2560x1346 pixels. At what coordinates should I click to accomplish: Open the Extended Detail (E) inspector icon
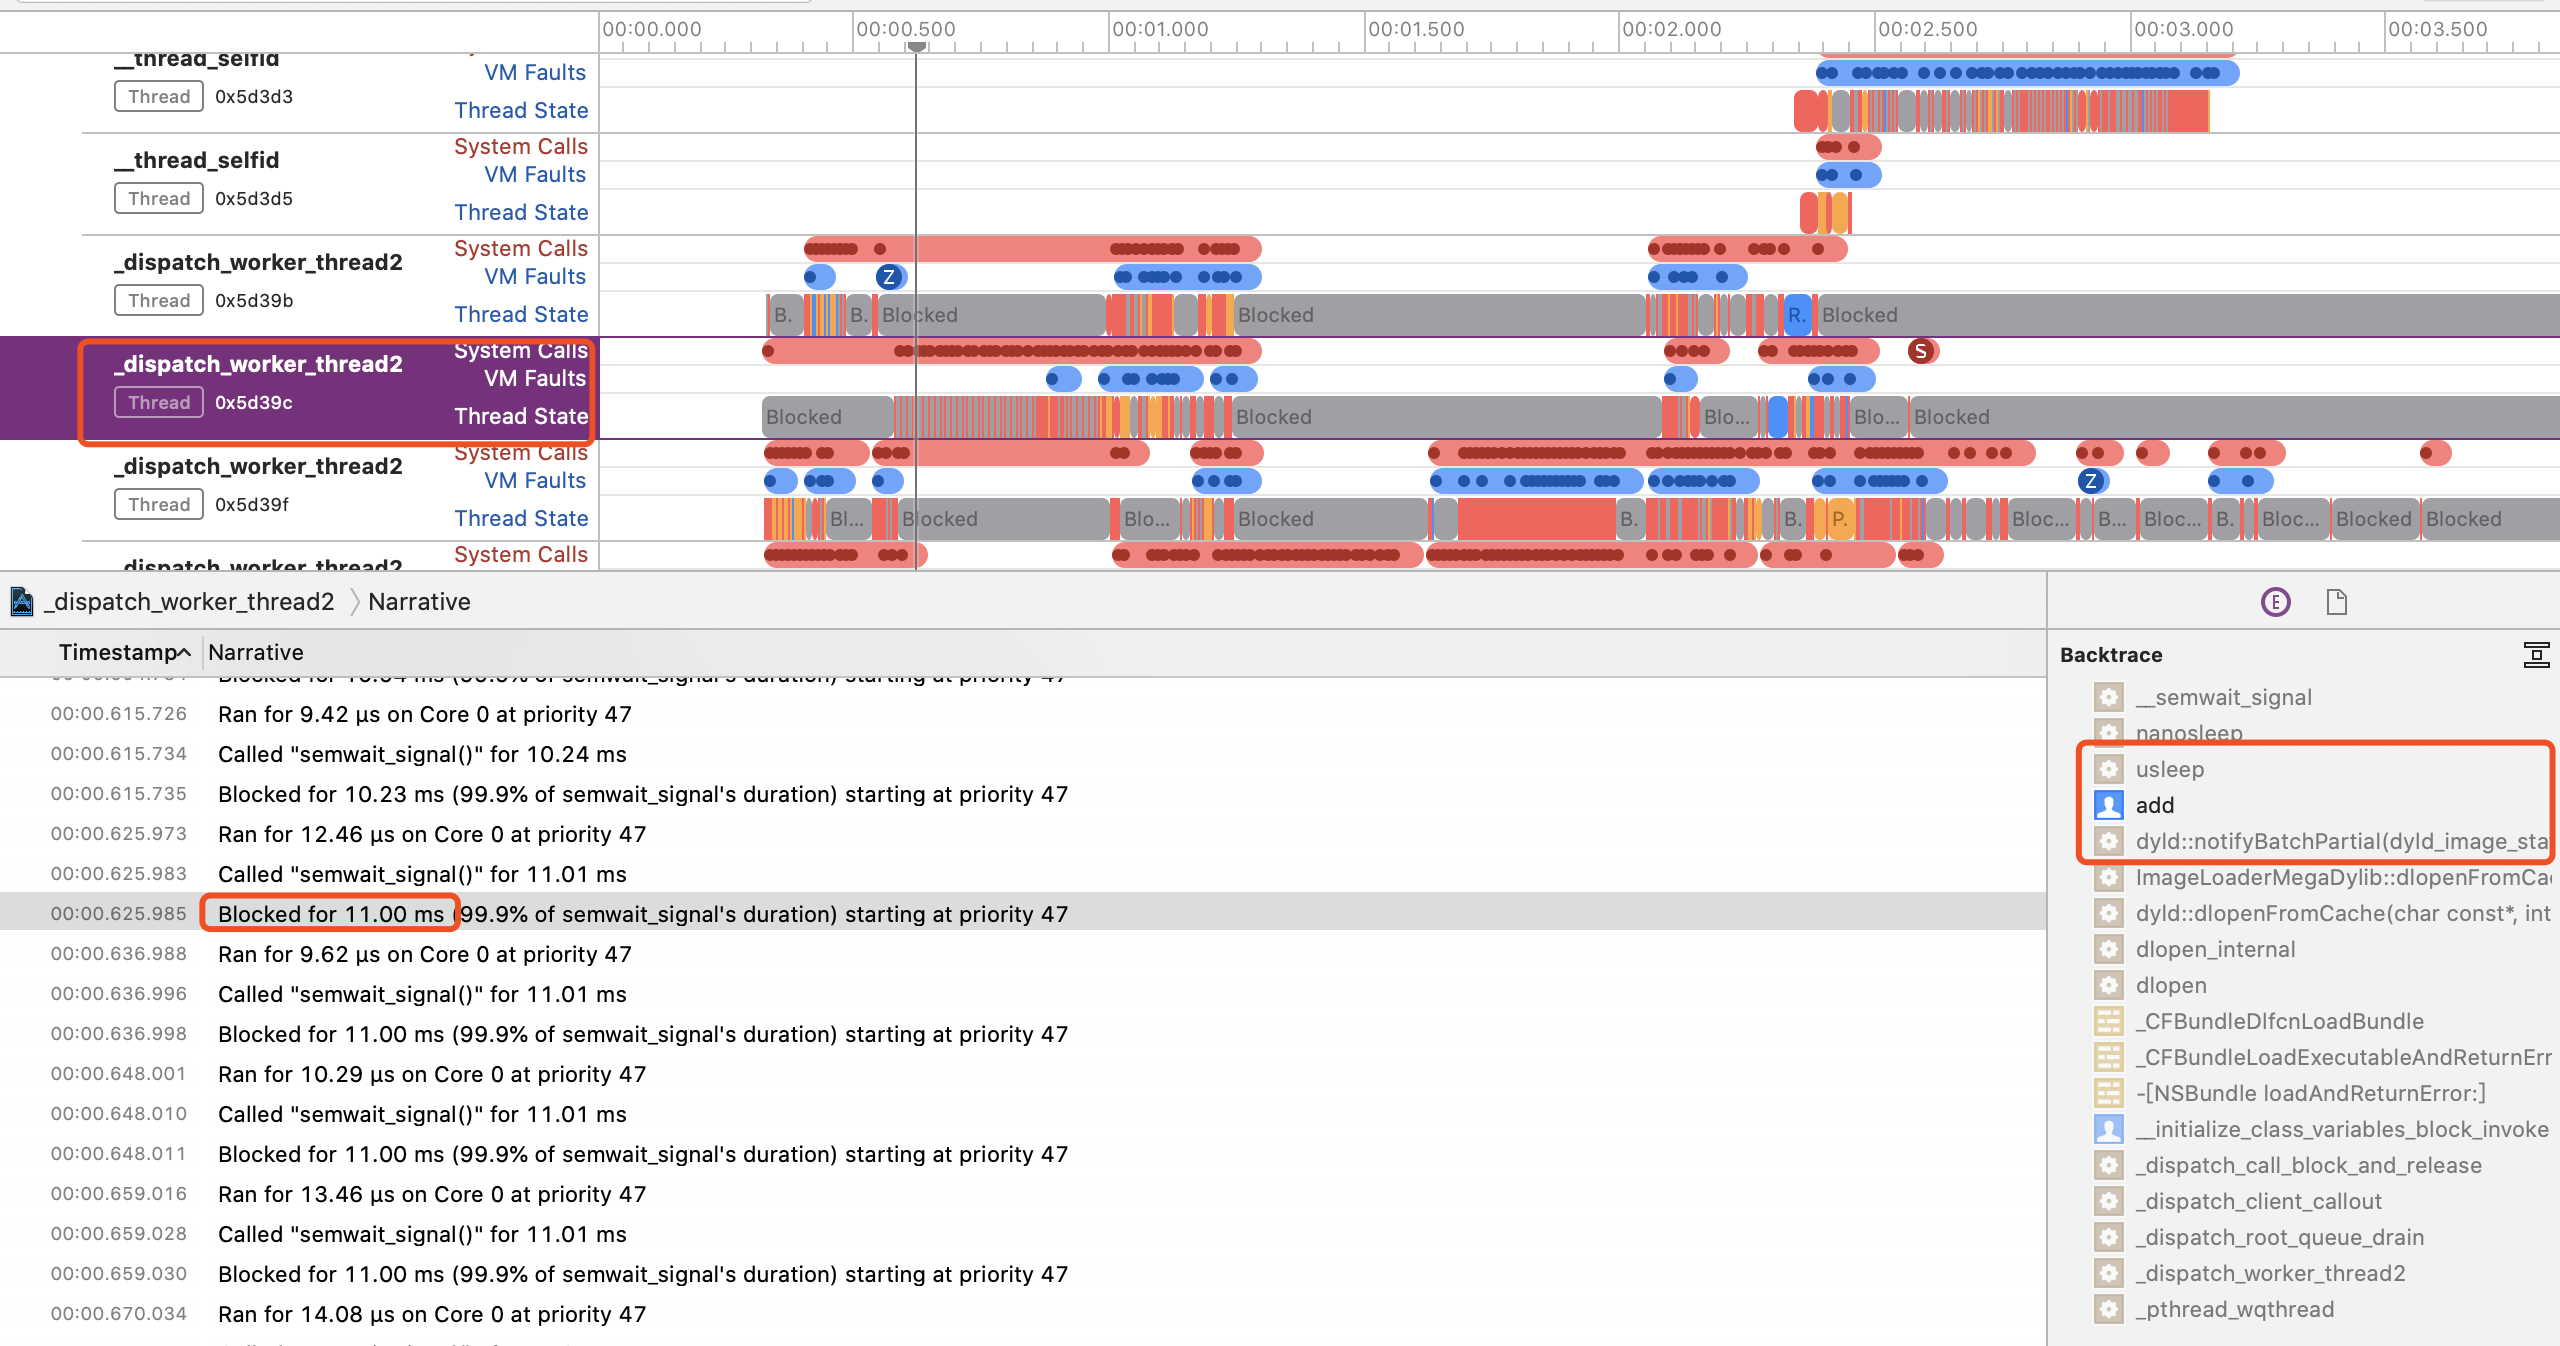coord(2275,602)
